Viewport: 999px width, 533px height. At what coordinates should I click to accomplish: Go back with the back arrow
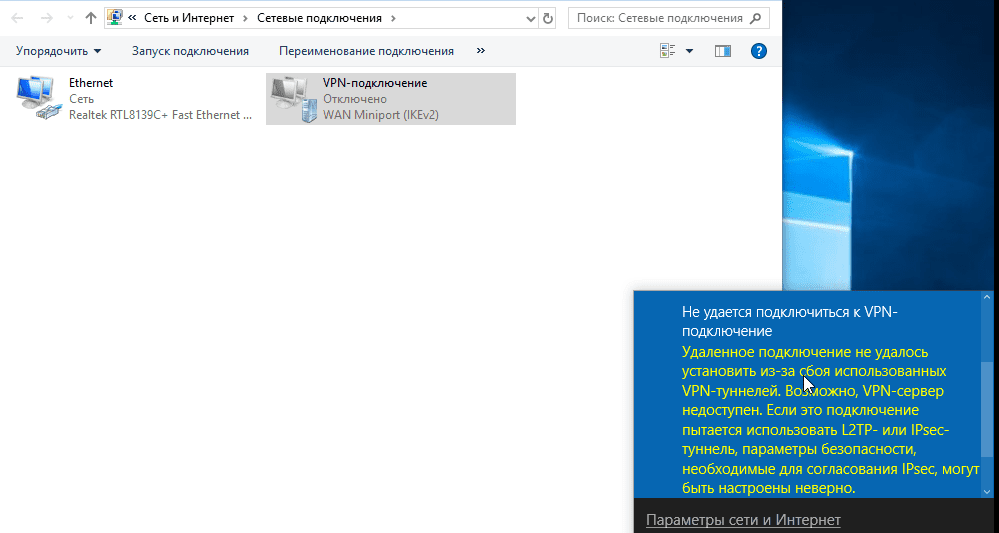click(x=17, y=18)
